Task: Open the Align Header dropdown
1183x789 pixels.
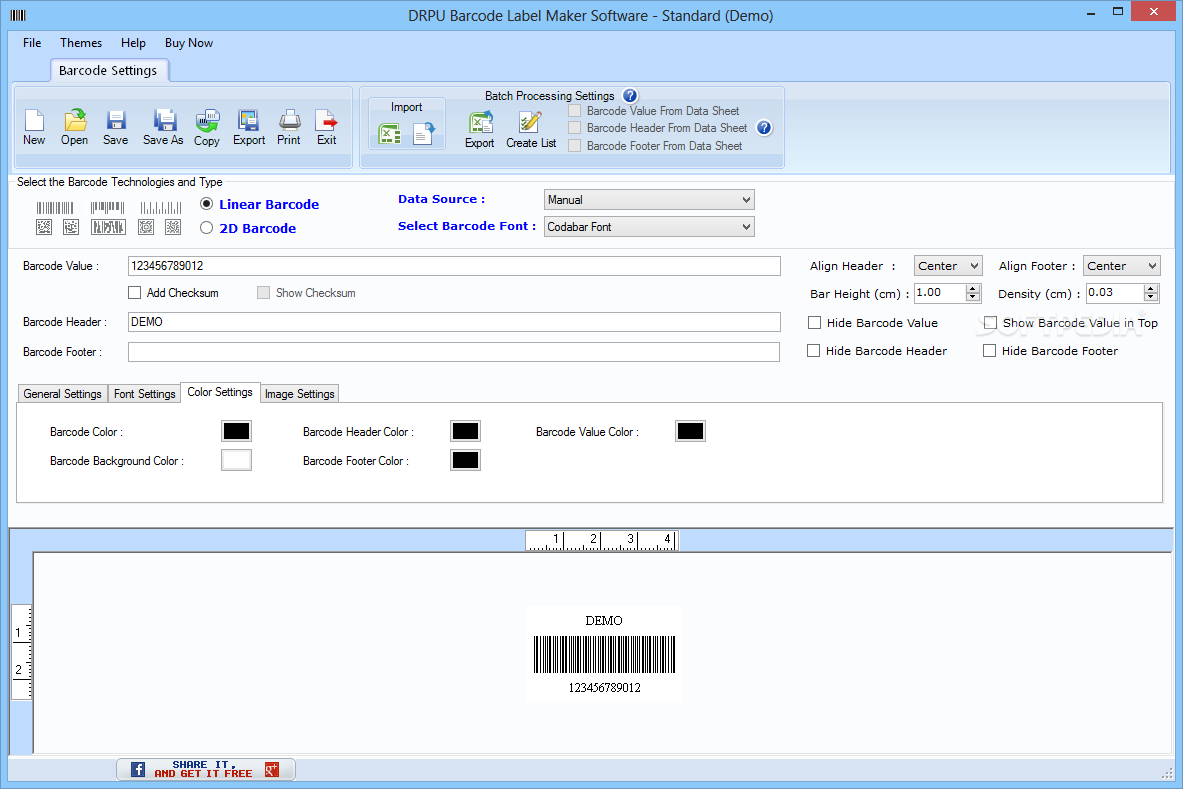Action: (x=948, y=266)
